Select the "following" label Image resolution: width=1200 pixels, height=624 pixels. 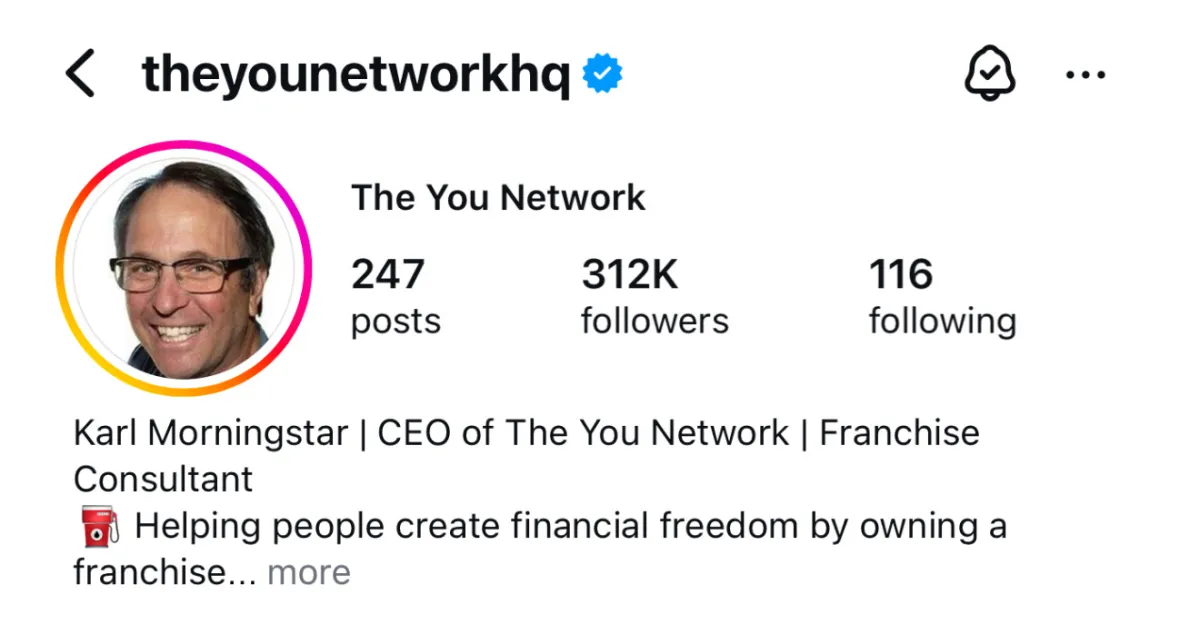click(942, 322)
